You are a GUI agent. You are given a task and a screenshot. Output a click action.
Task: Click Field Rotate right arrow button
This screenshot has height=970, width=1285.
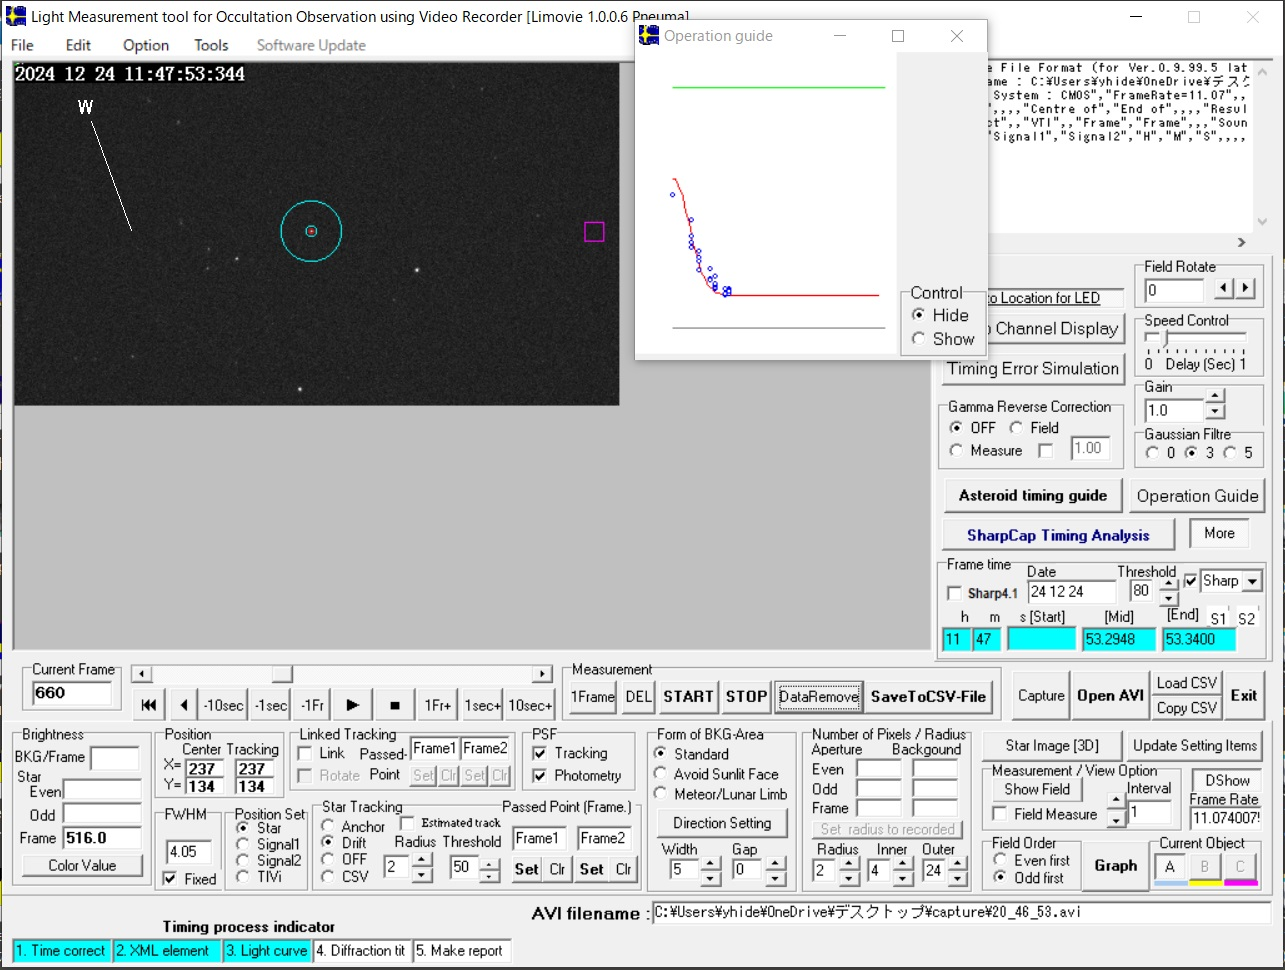tap(1245, 289)
